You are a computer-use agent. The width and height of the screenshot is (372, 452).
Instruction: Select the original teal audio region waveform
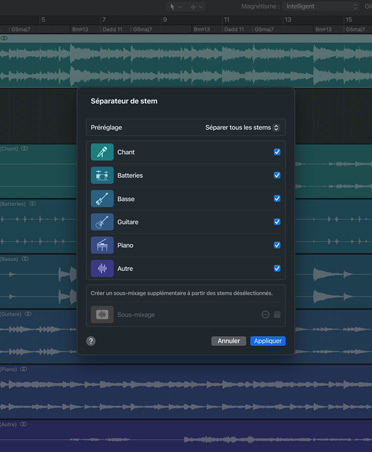tap(186, 65)
